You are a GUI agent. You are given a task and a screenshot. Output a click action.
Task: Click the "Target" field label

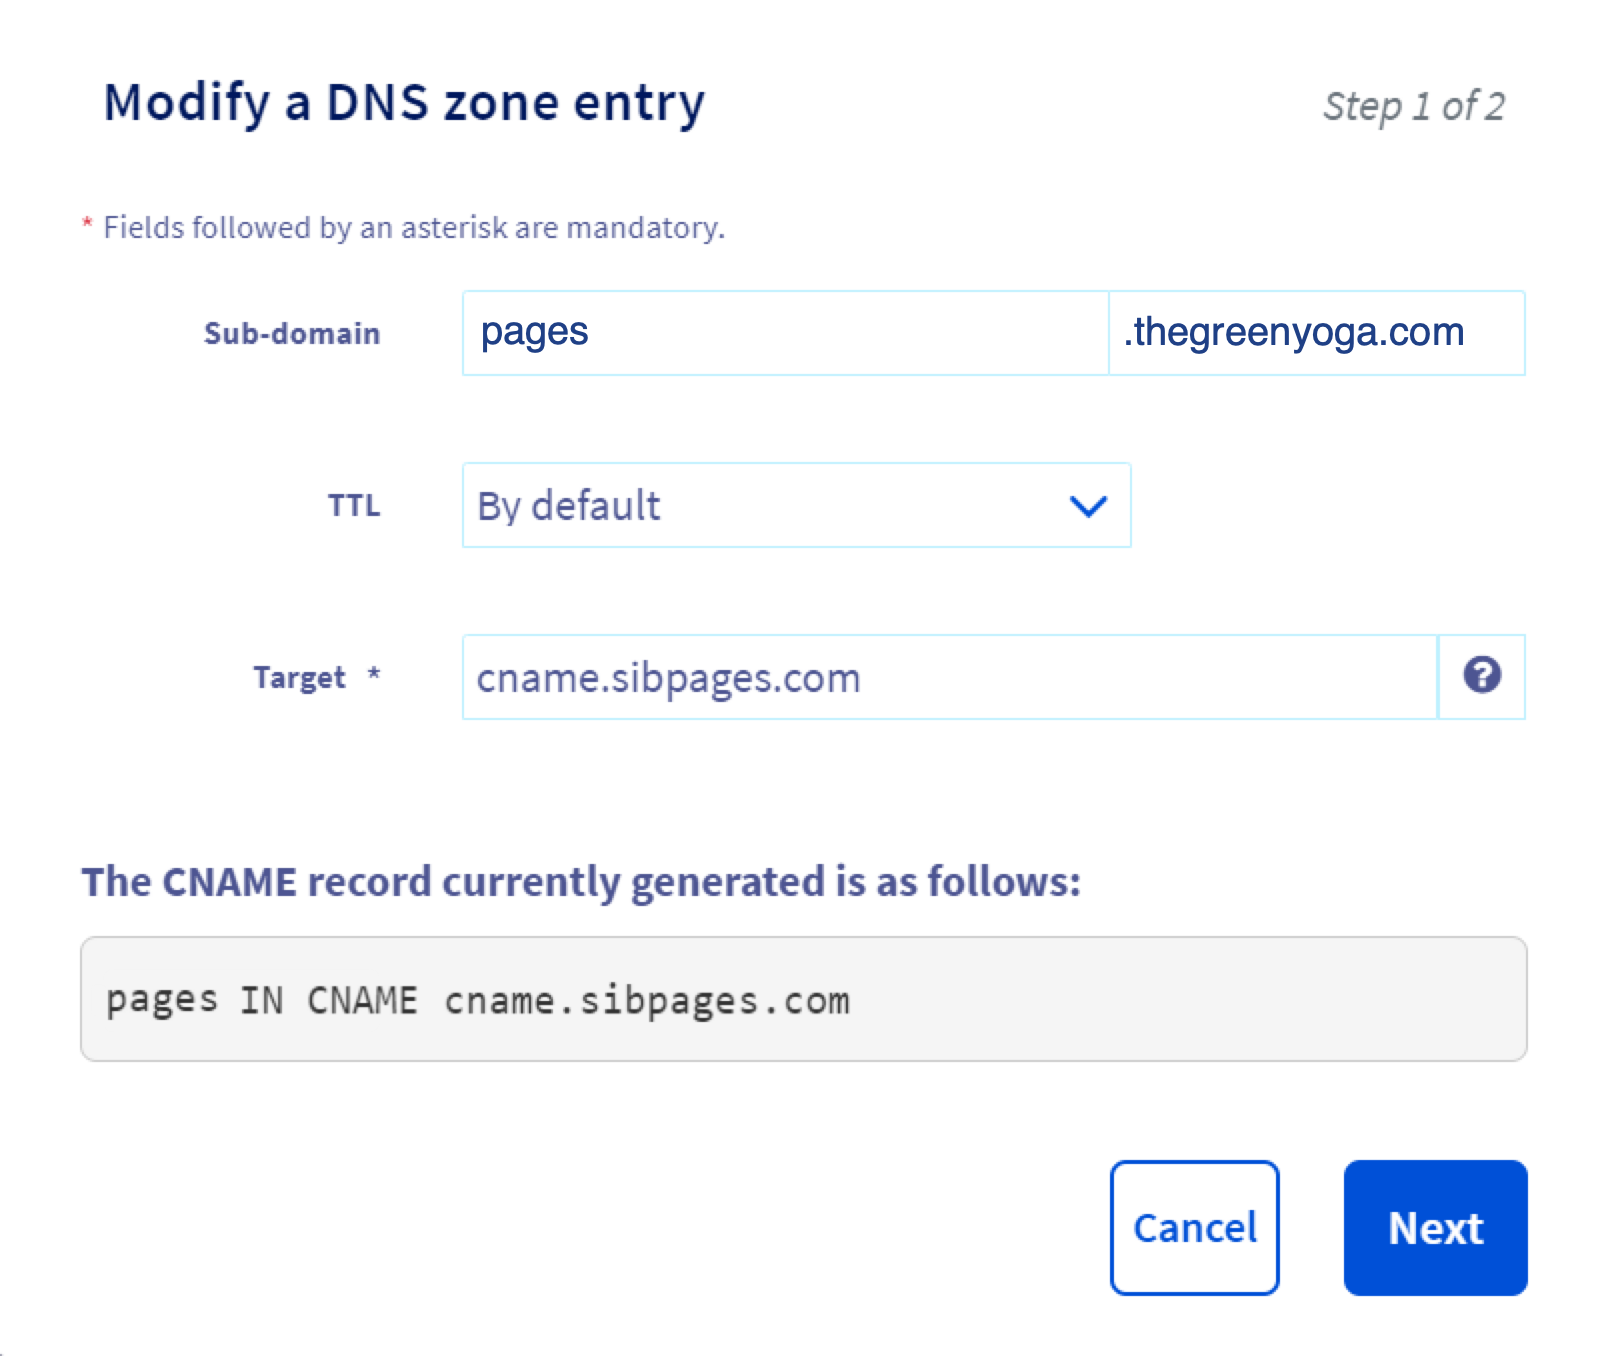[299, 678]
